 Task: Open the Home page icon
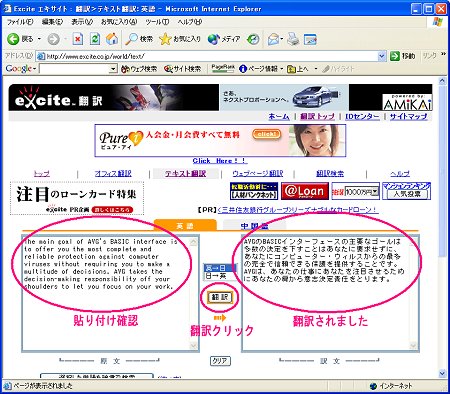(x=112, y=39)
